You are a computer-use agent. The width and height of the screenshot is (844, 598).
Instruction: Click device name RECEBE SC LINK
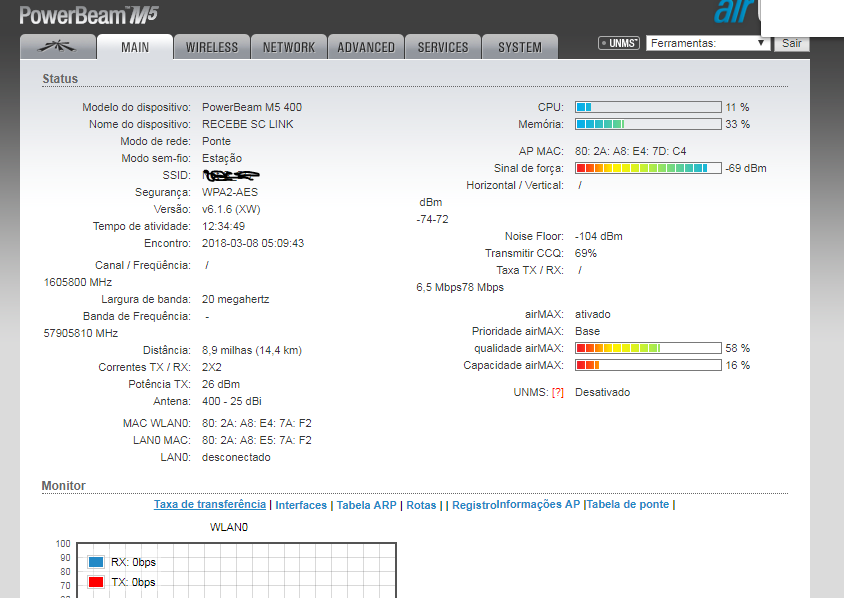(248, 124)
